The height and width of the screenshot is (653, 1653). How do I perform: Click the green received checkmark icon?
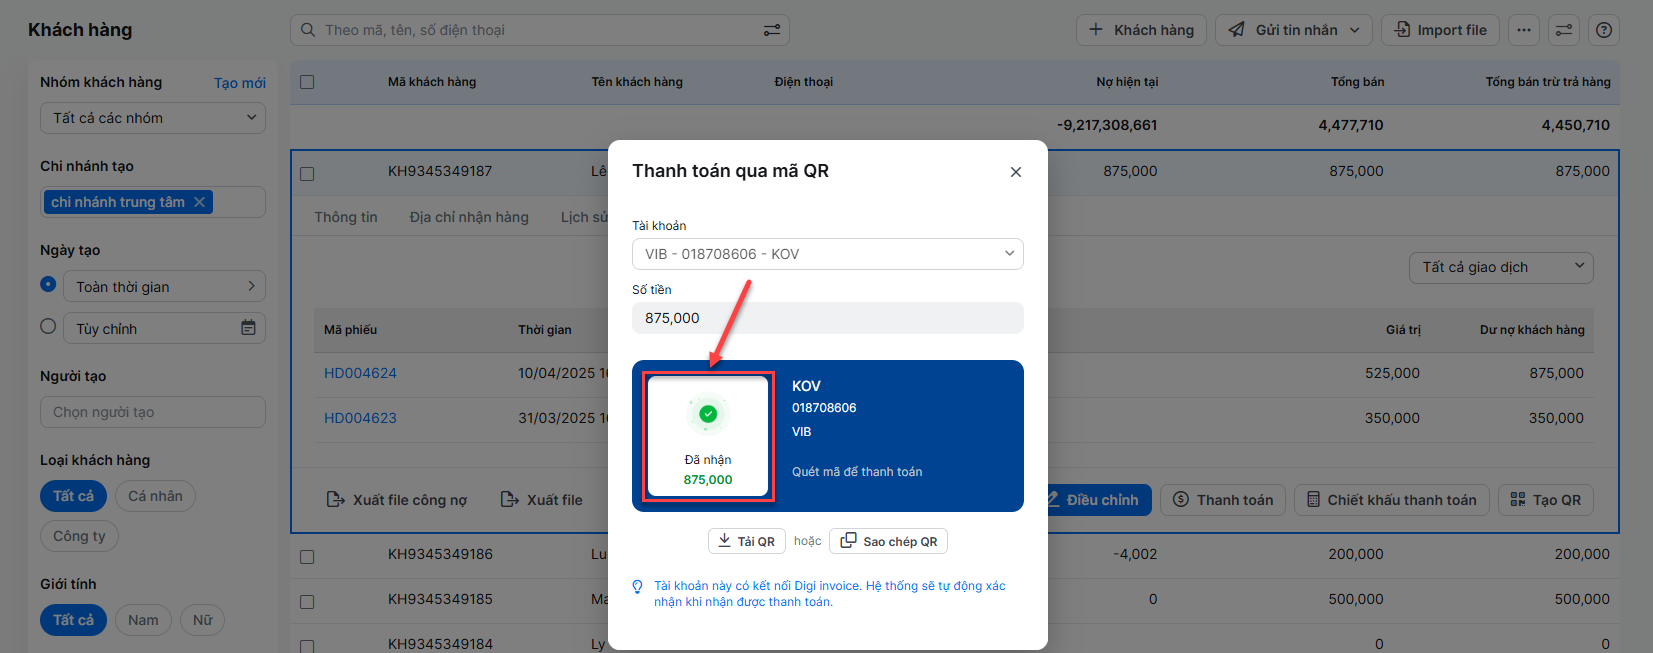click(x=708, y=414)
